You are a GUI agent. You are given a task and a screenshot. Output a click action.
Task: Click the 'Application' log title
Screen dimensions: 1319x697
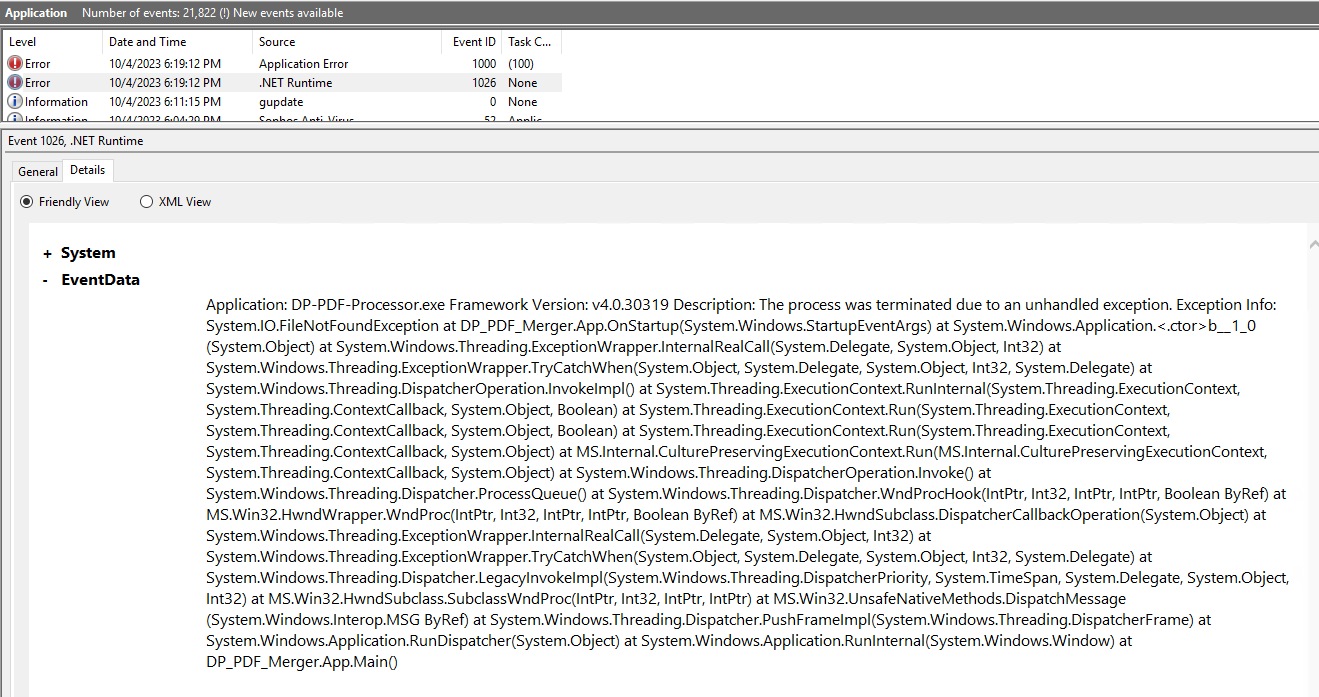(x=37, y=13)
